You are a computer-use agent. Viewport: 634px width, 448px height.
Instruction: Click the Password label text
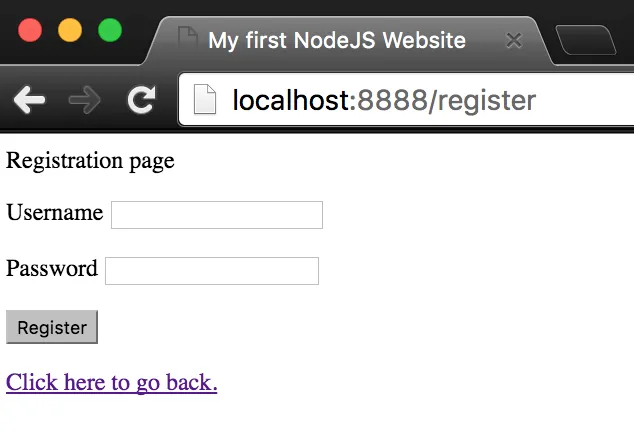tap(52, 268)
